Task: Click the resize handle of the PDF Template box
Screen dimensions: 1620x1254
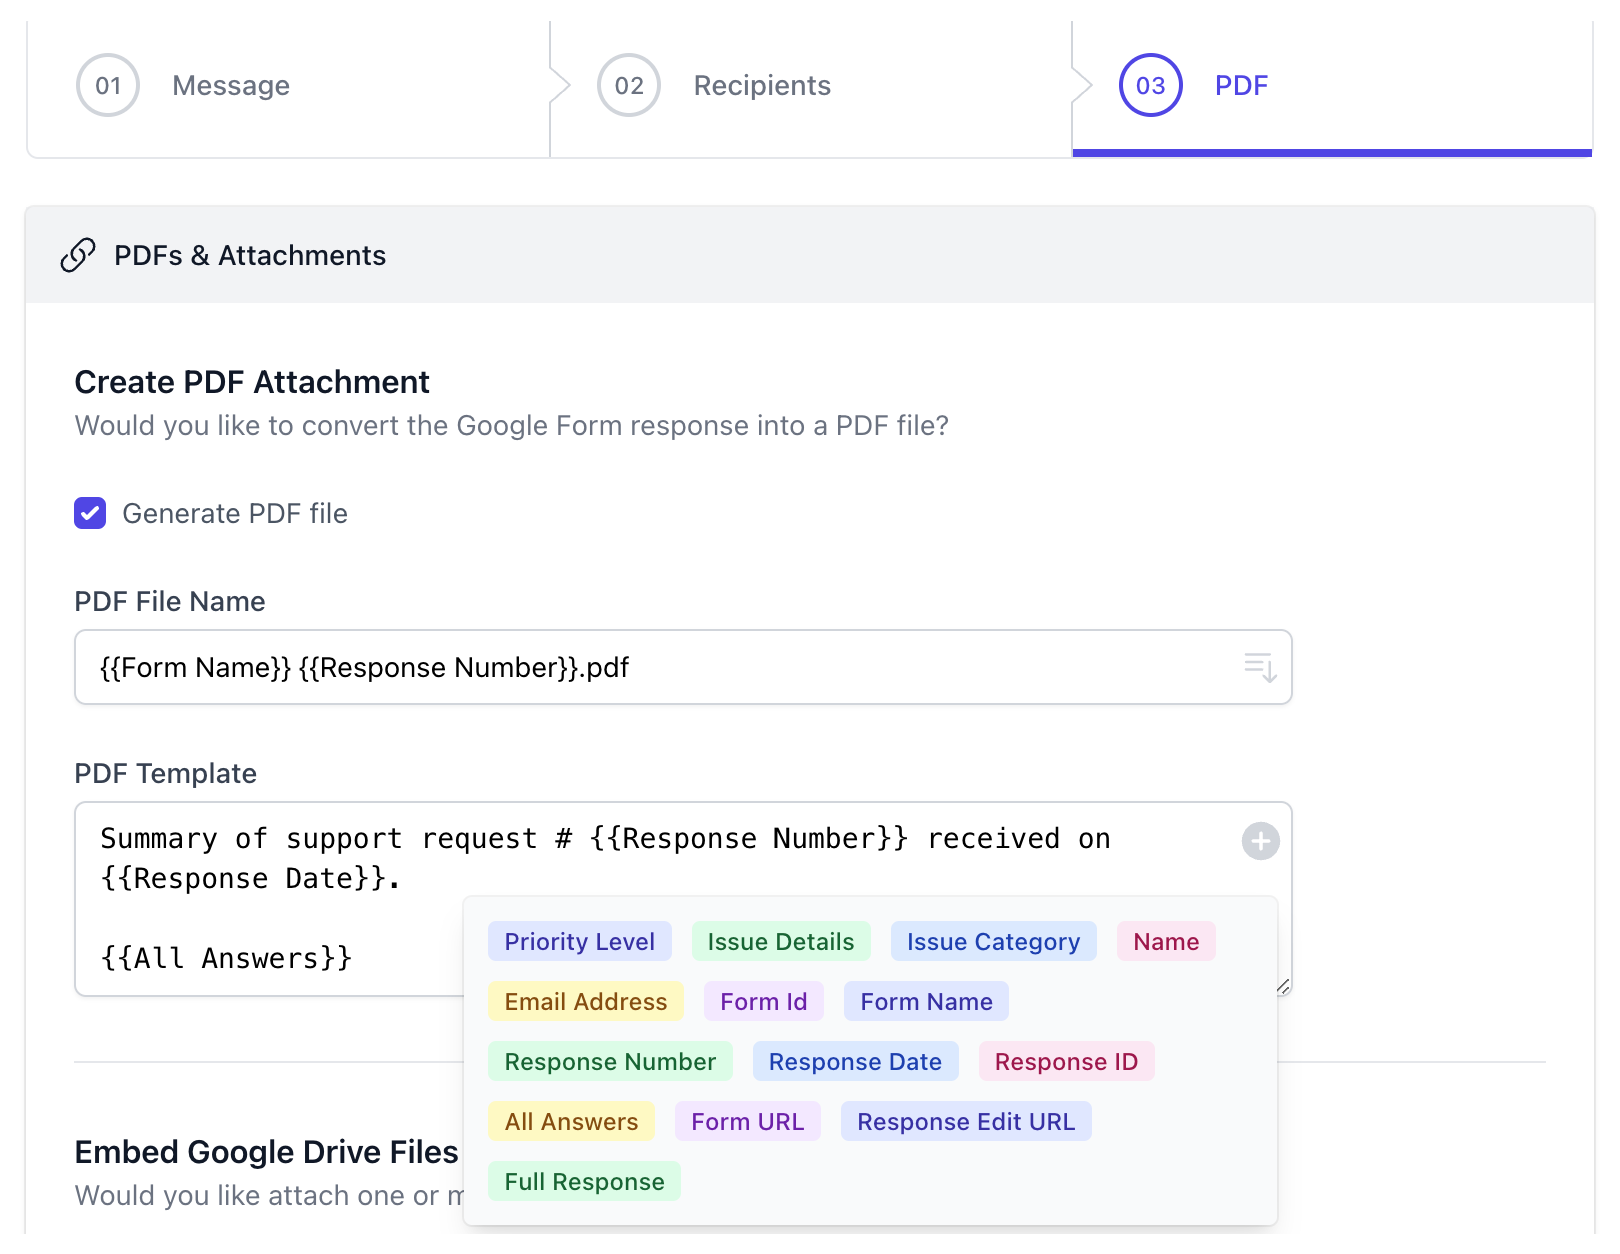Action: (1283, 988)
